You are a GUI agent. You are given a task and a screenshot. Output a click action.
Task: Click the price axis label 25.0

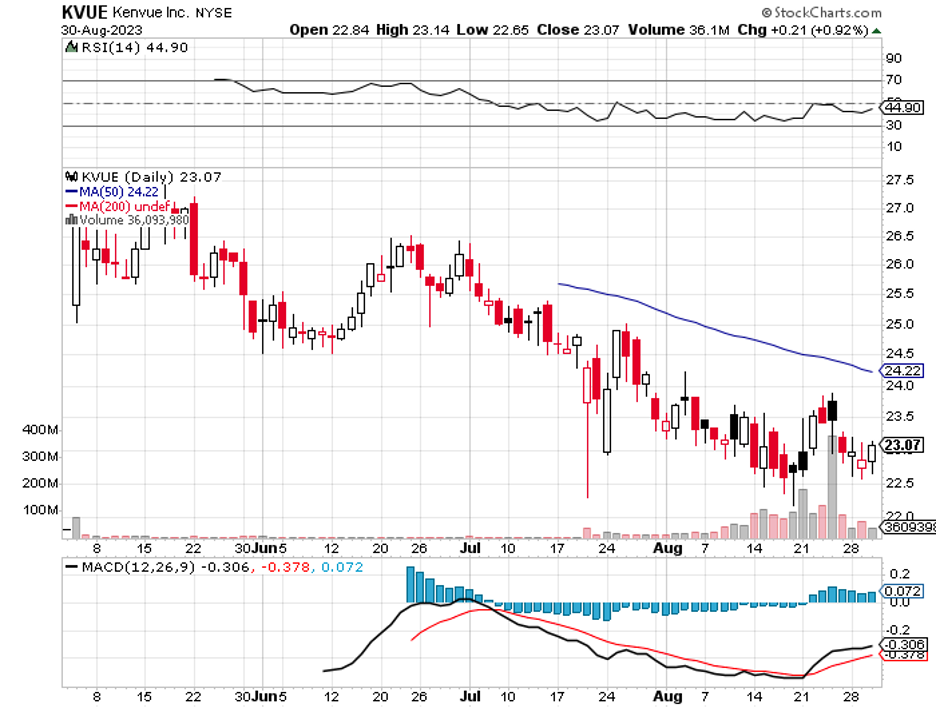point(900,324)
